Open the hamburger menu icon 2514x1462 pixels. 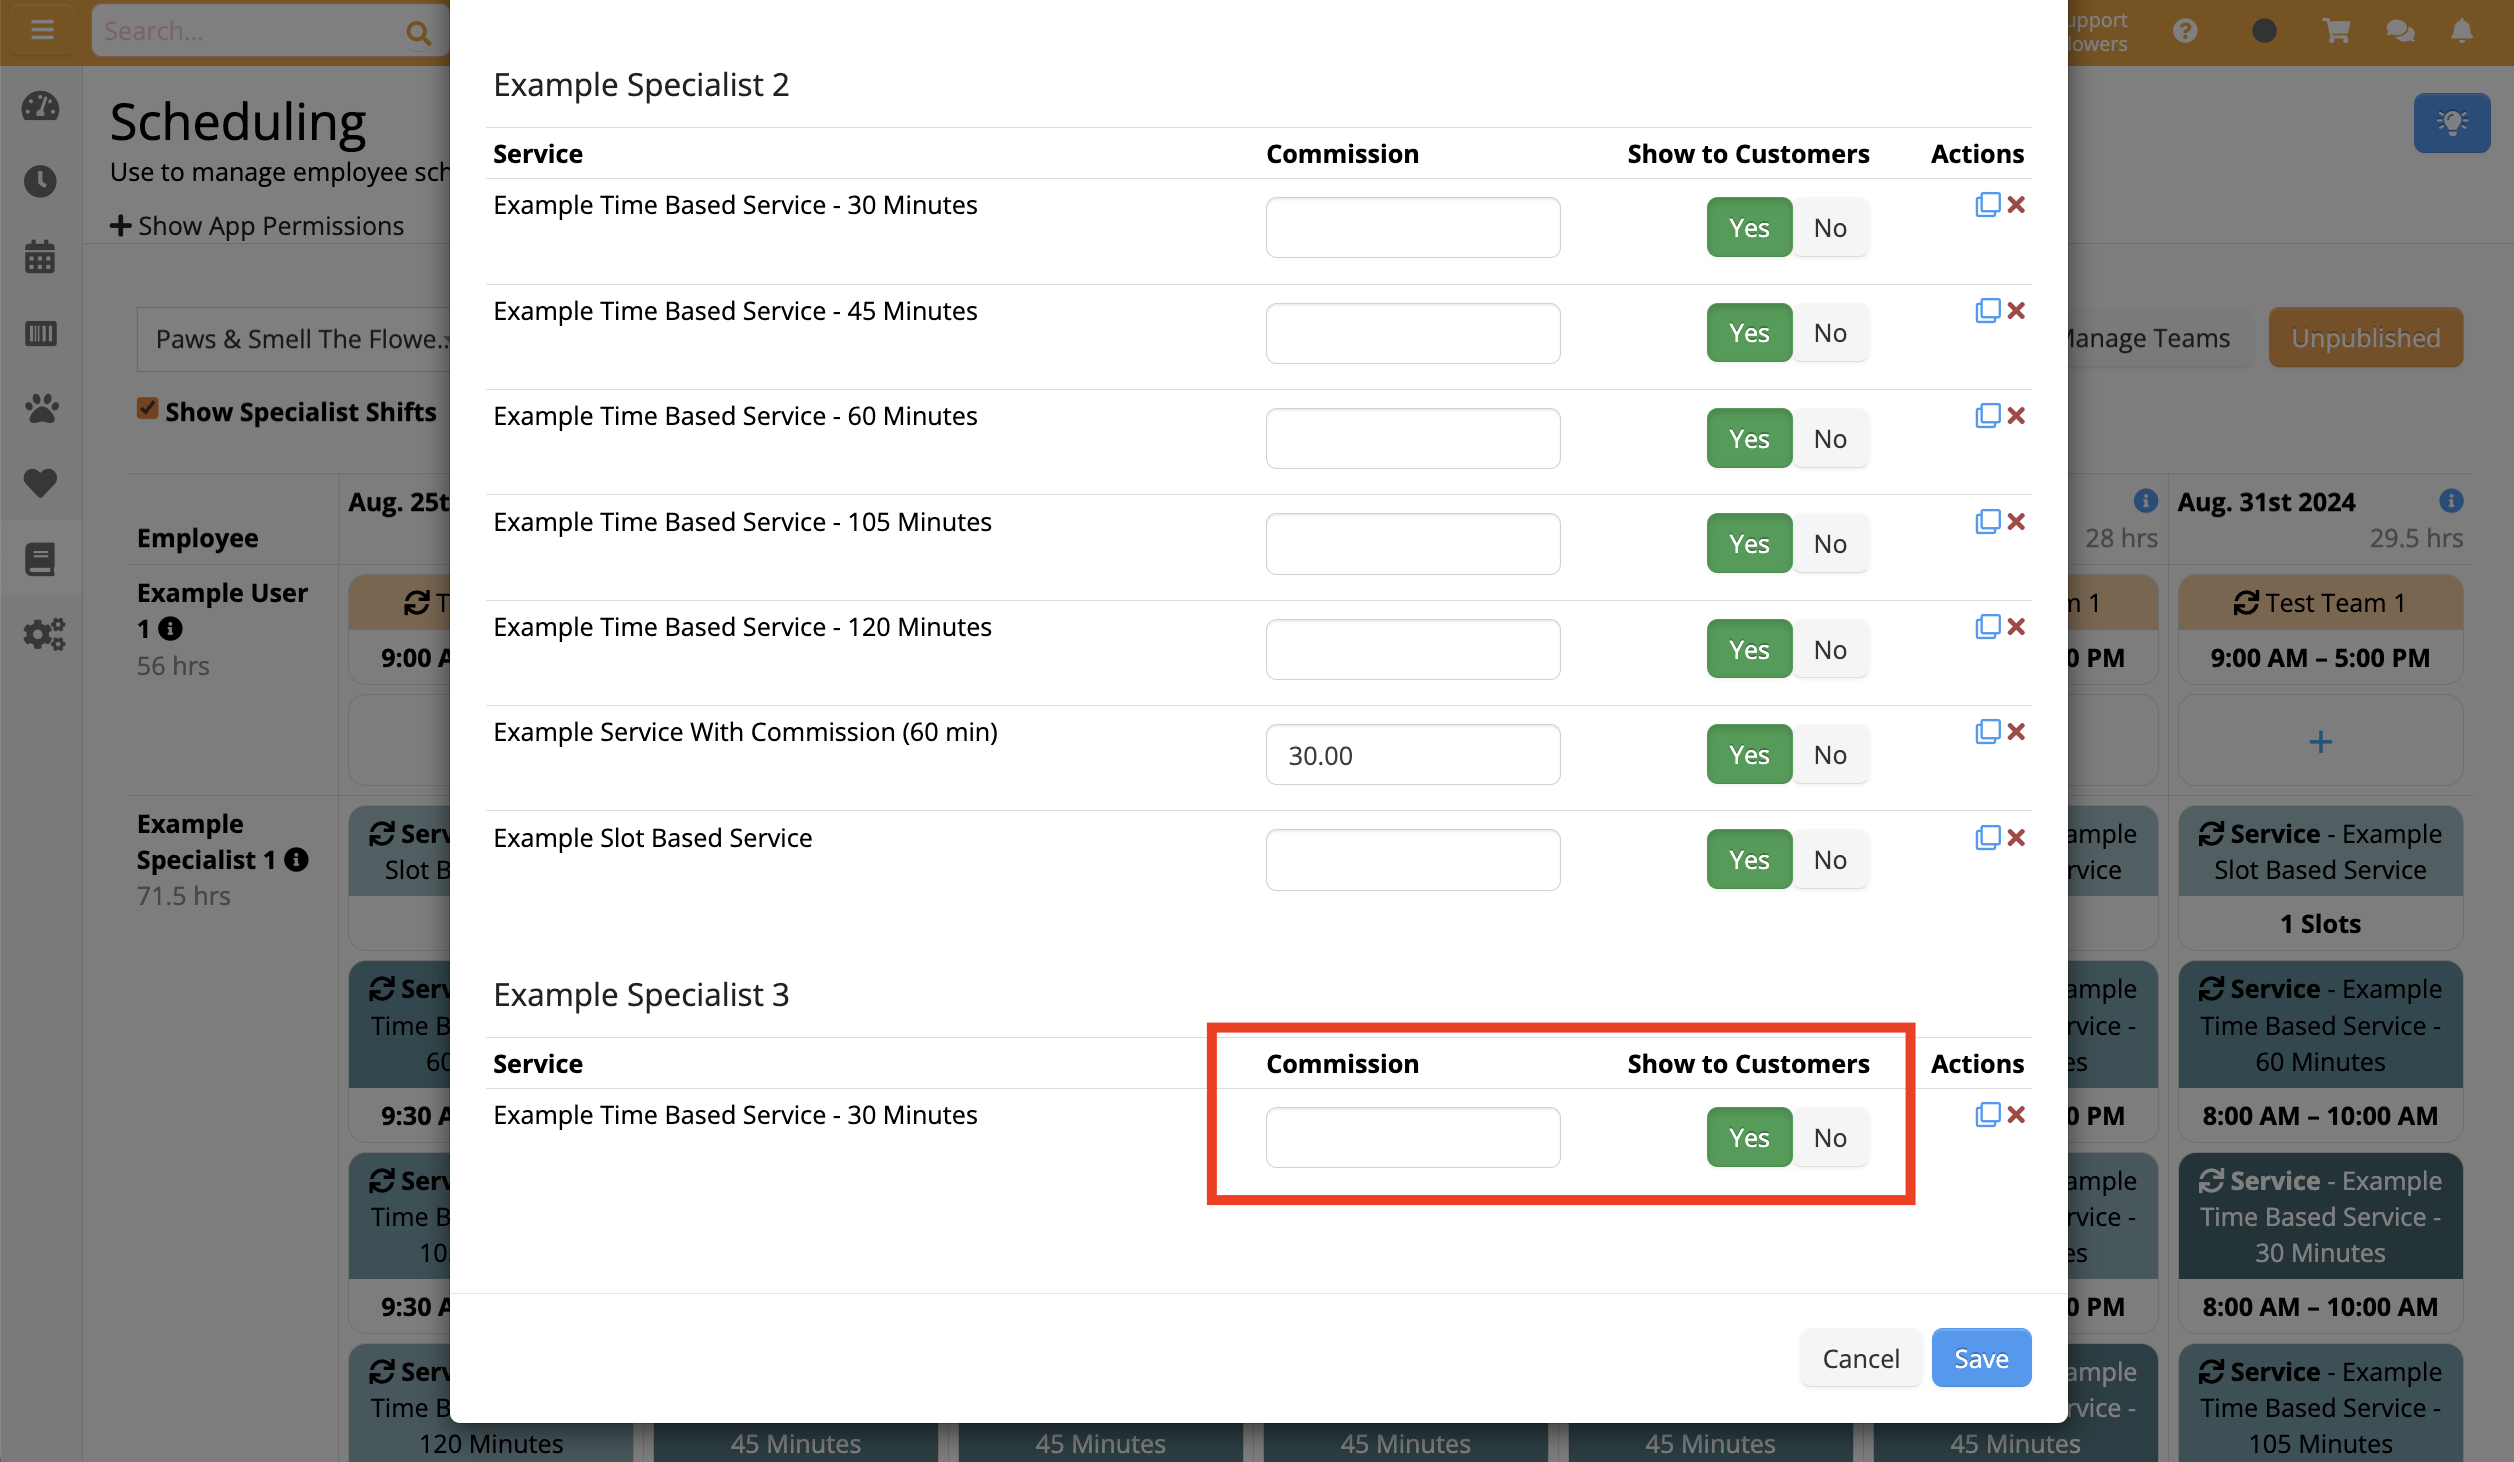tap(42, 30)
